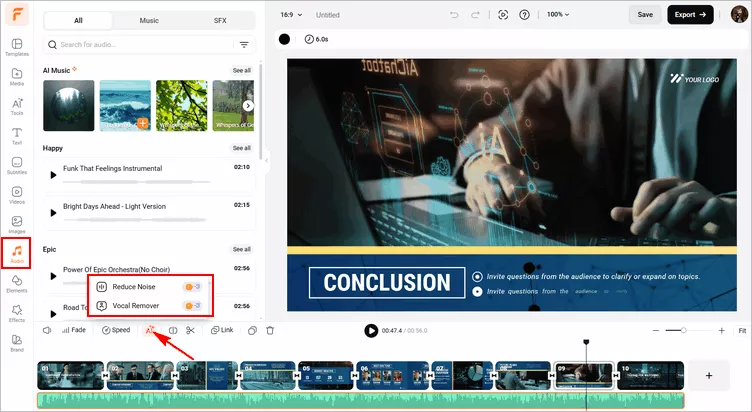
Task: Click the undo arrow
Action: tap(454, 15)
